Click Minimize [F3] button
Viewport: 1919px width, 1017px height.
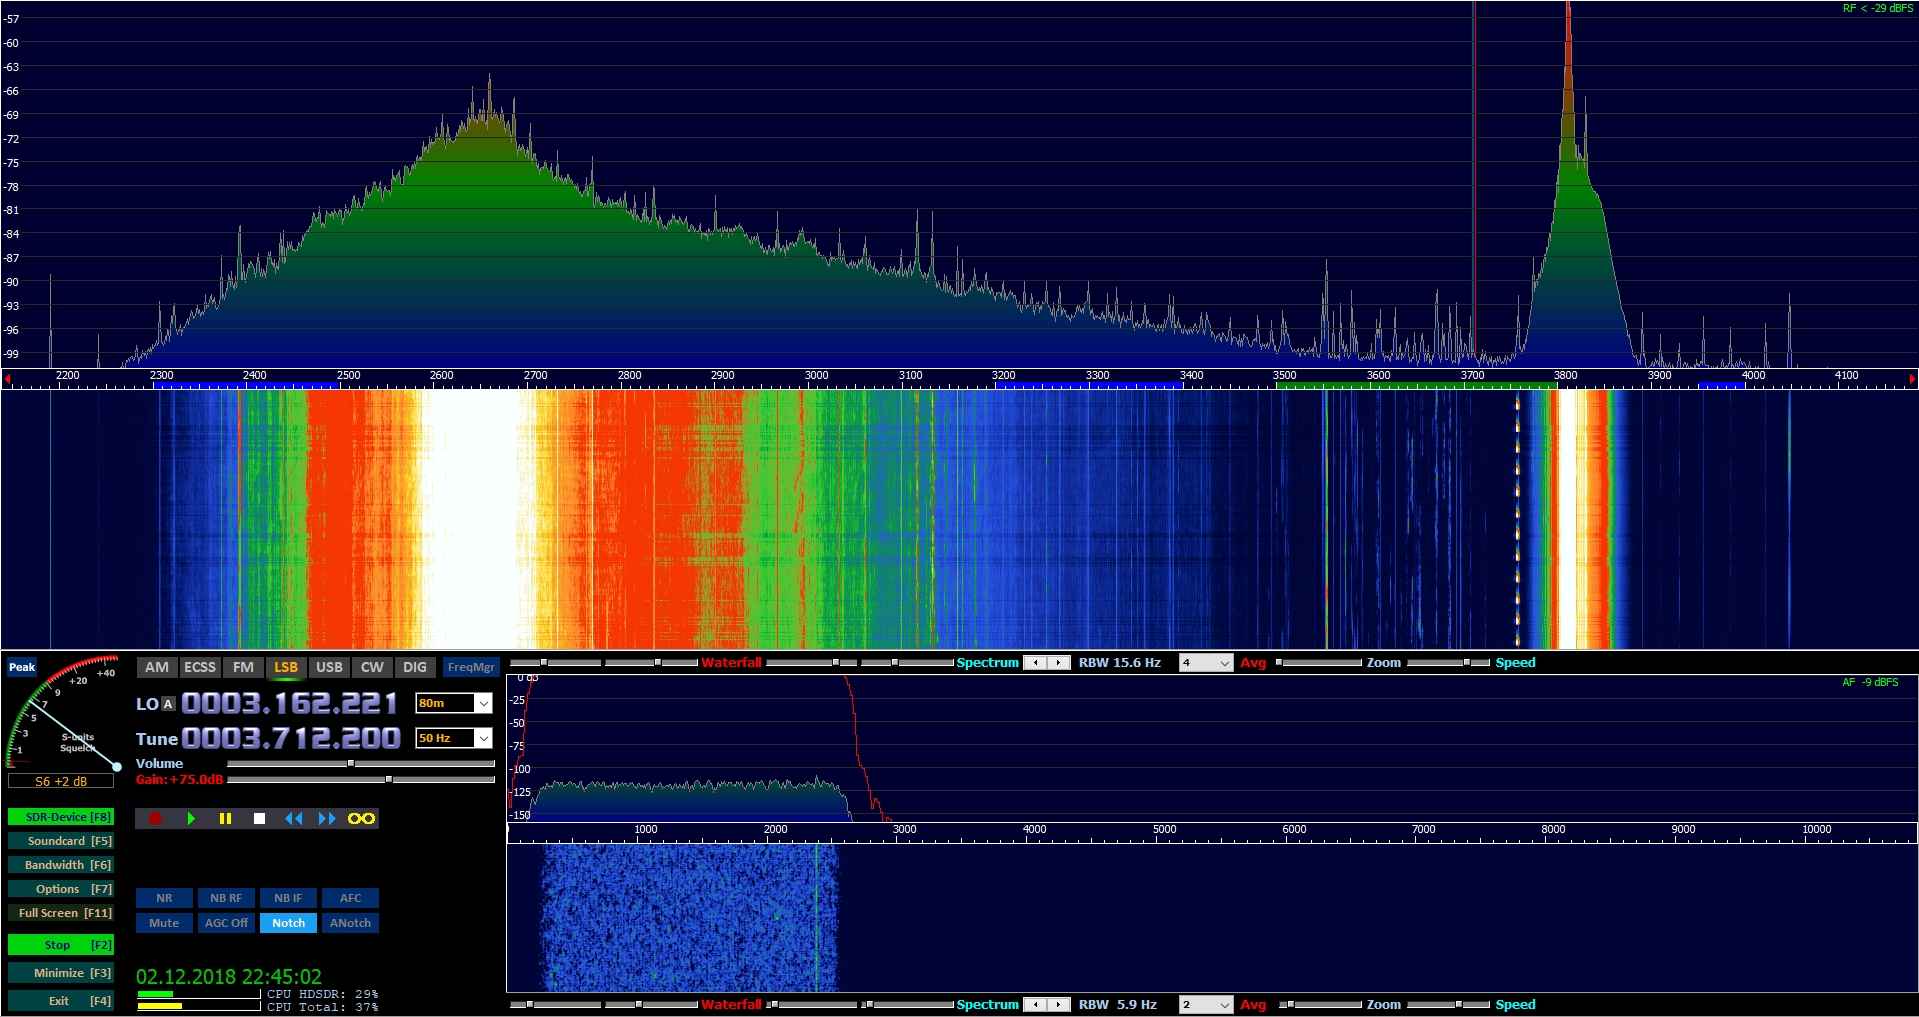pyautogui.click(x=61, y=973)
